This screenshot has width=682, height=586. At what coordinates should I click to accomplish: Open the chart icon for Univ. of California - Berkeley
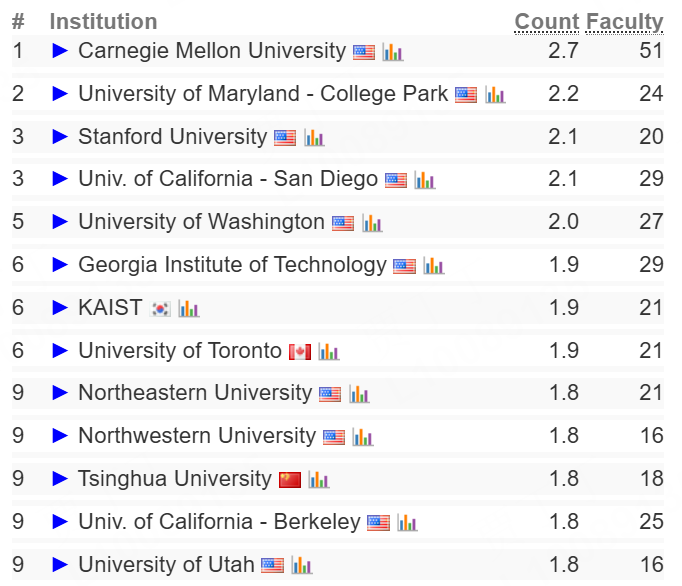407,523
